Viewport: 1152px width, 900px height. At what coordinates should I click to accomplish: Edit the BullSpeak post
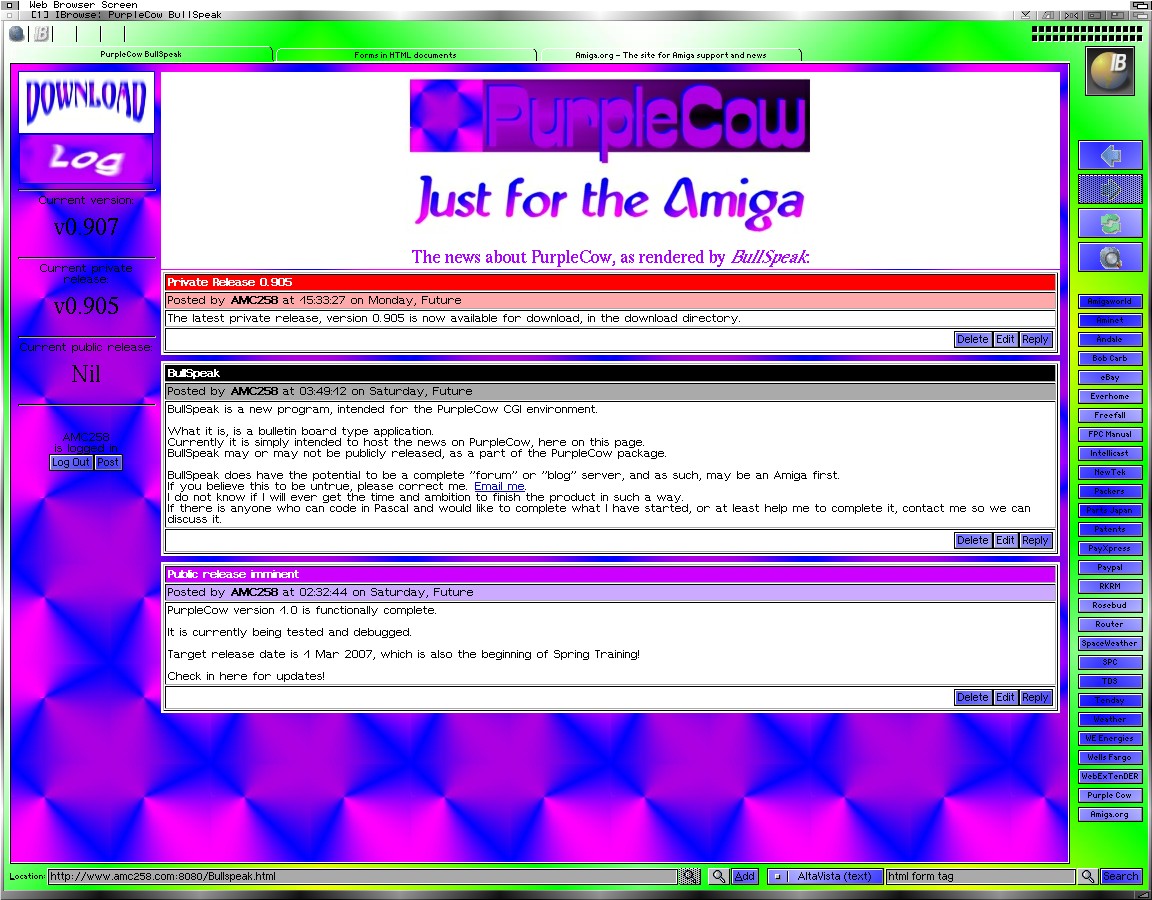tap(1005, 540)
